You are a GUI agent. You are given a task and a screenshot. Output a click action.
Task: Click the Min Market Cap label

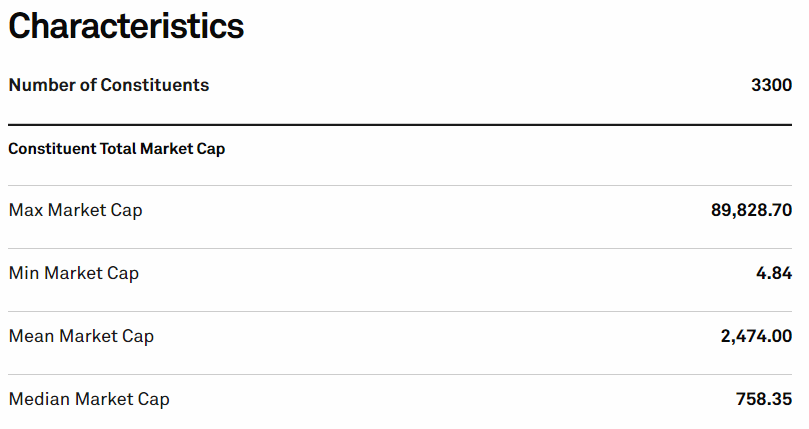point(74,273)
